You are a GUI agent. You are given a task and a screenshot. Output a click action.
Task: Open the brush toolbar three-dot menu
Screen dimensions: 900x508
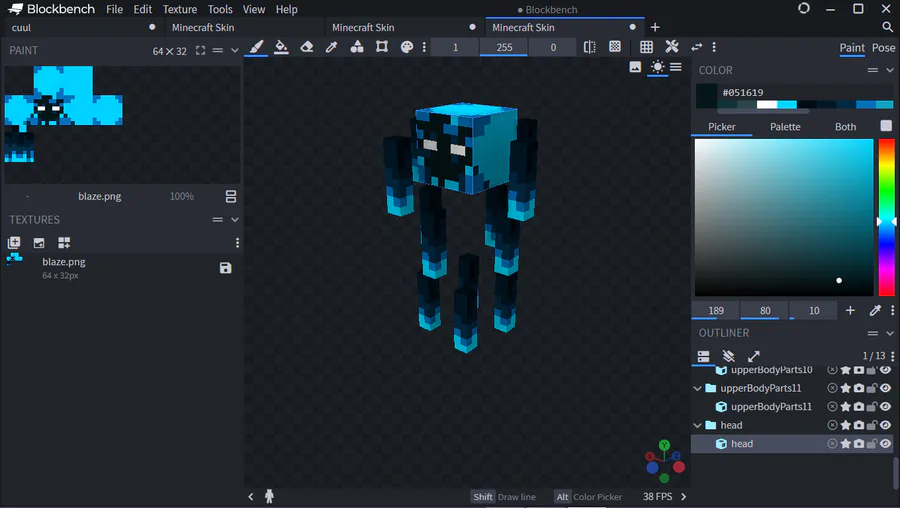pos(424,47)
